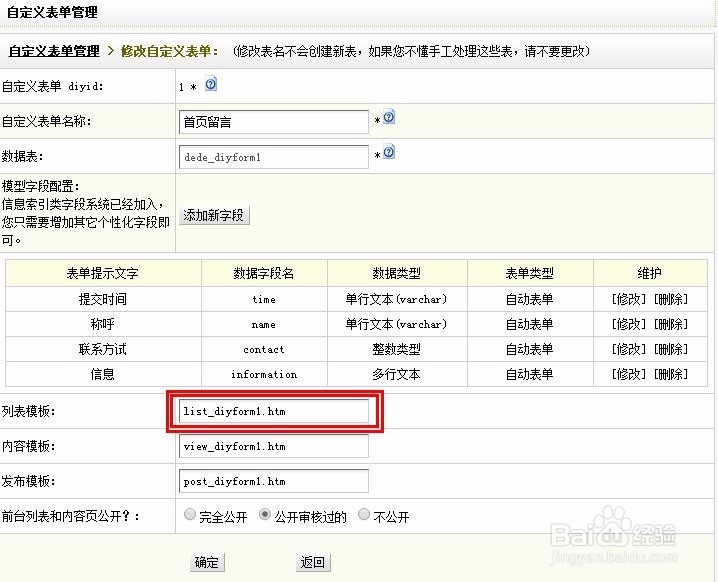Click the 内容模板 label
Image resolution: width=718 pixels, height=582 pixels.
(x=28, y=446)
